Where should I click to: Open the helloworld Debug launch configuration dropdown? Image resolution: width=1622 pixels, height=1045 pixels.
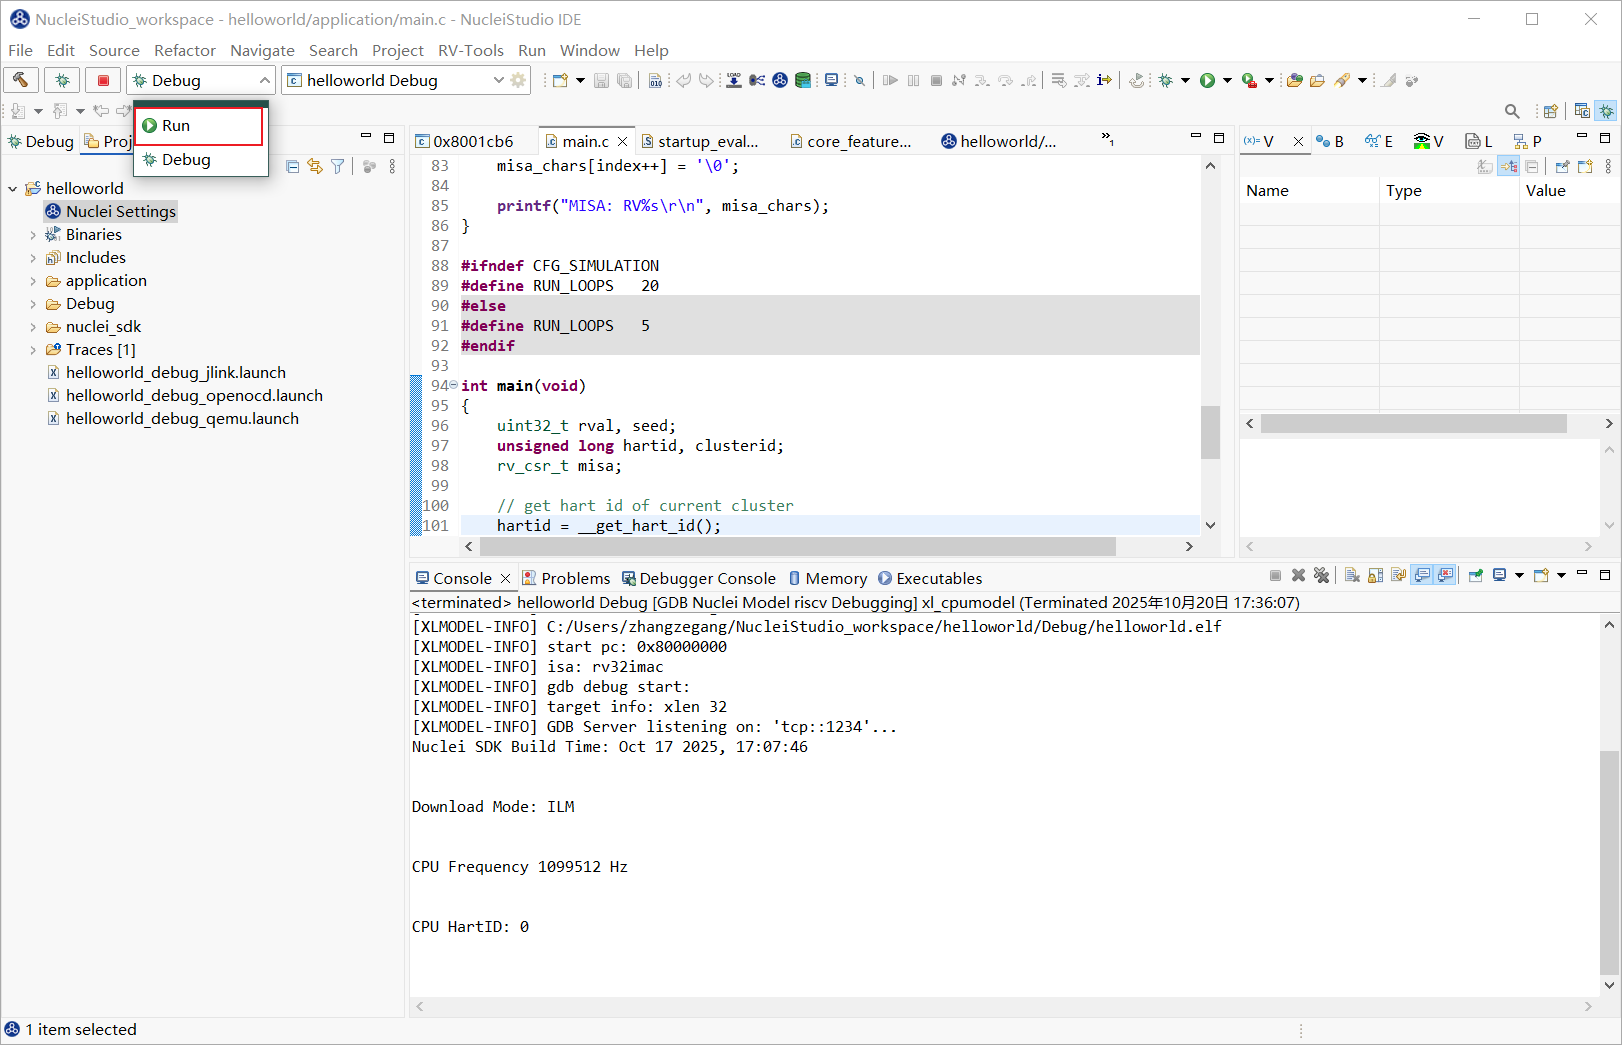pyautogui.click(x=498, y=80)
